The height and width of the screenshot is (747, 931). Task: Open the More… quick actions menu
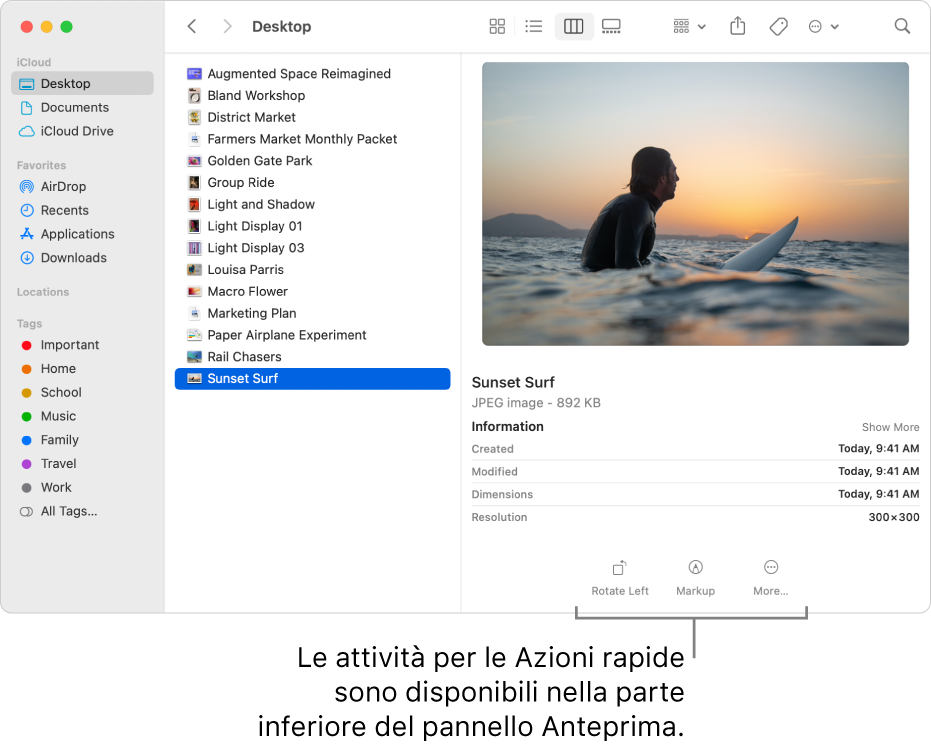click(770, 577)
